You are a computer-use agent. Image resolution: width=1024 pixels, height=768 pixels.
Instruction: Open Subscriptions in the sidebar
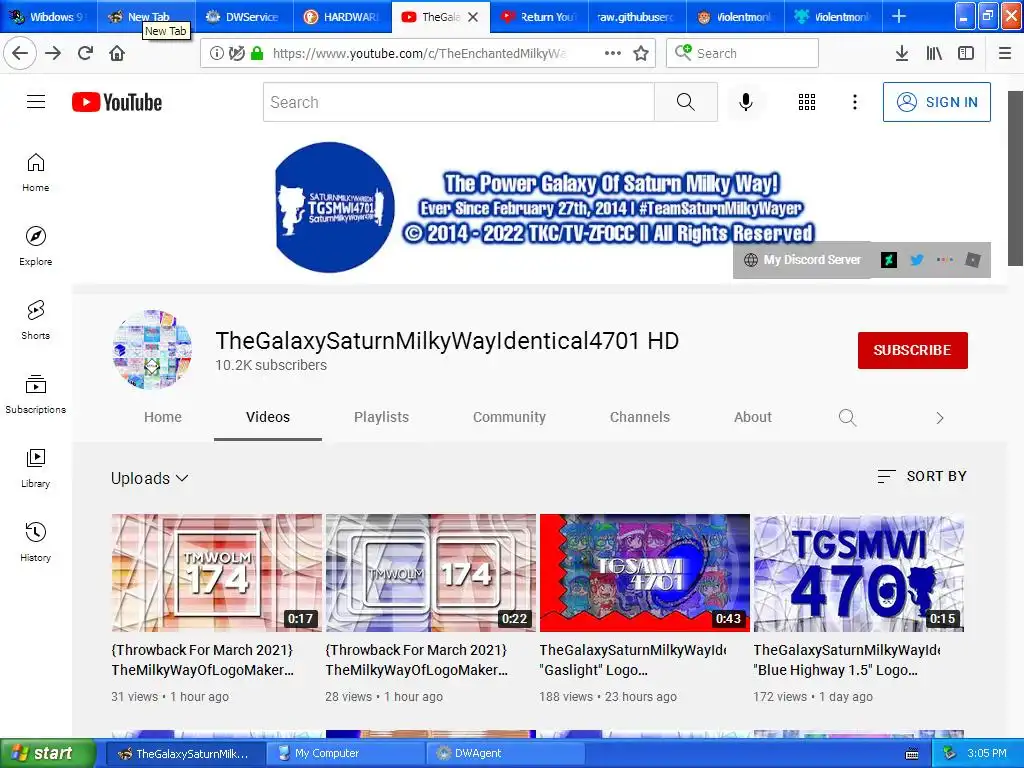pyautogui.click(x=36, y=394)
